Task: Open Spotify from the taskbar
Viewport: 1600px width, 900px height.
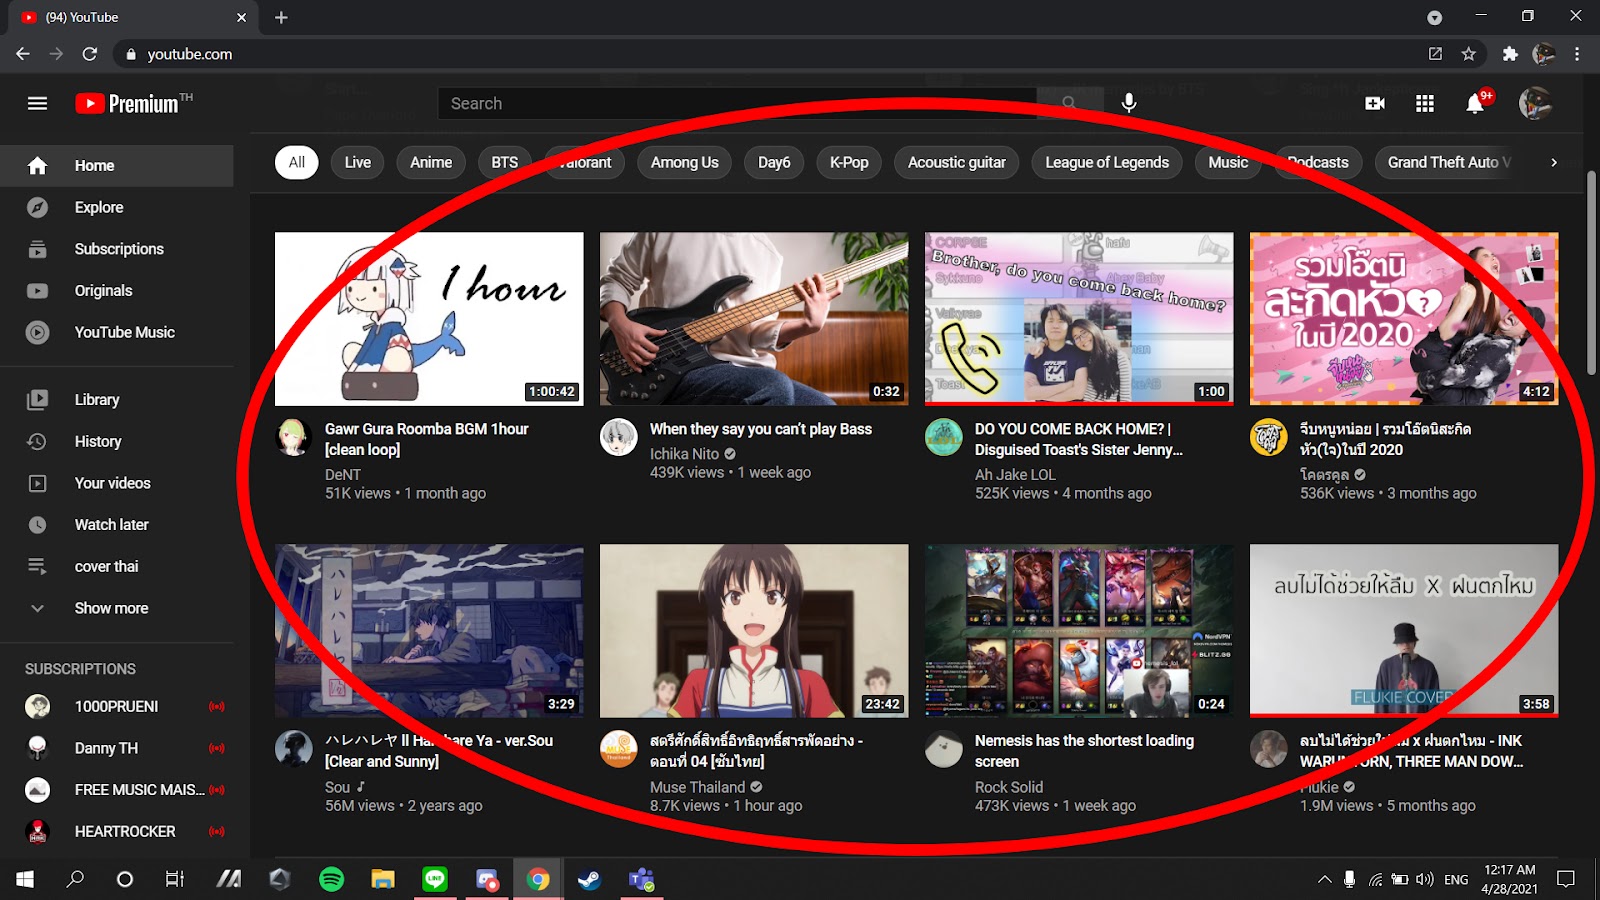Action: pyautogui.click(x=331, y=879)
